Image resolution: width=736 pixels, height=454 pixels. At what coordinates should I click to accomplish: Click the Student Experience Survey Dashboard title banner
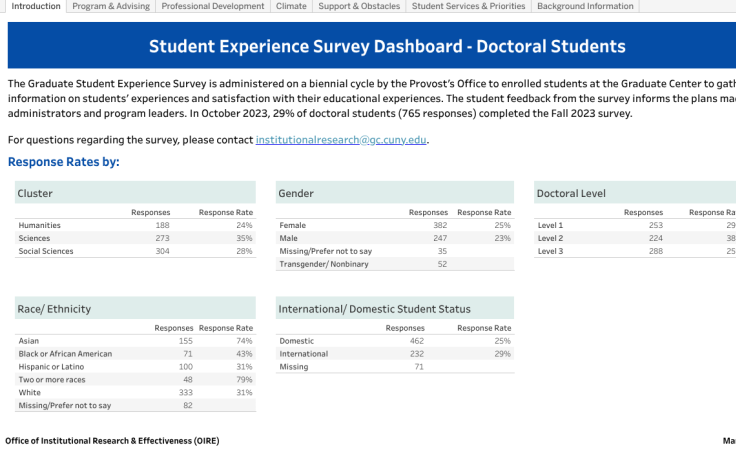point(387,46)
